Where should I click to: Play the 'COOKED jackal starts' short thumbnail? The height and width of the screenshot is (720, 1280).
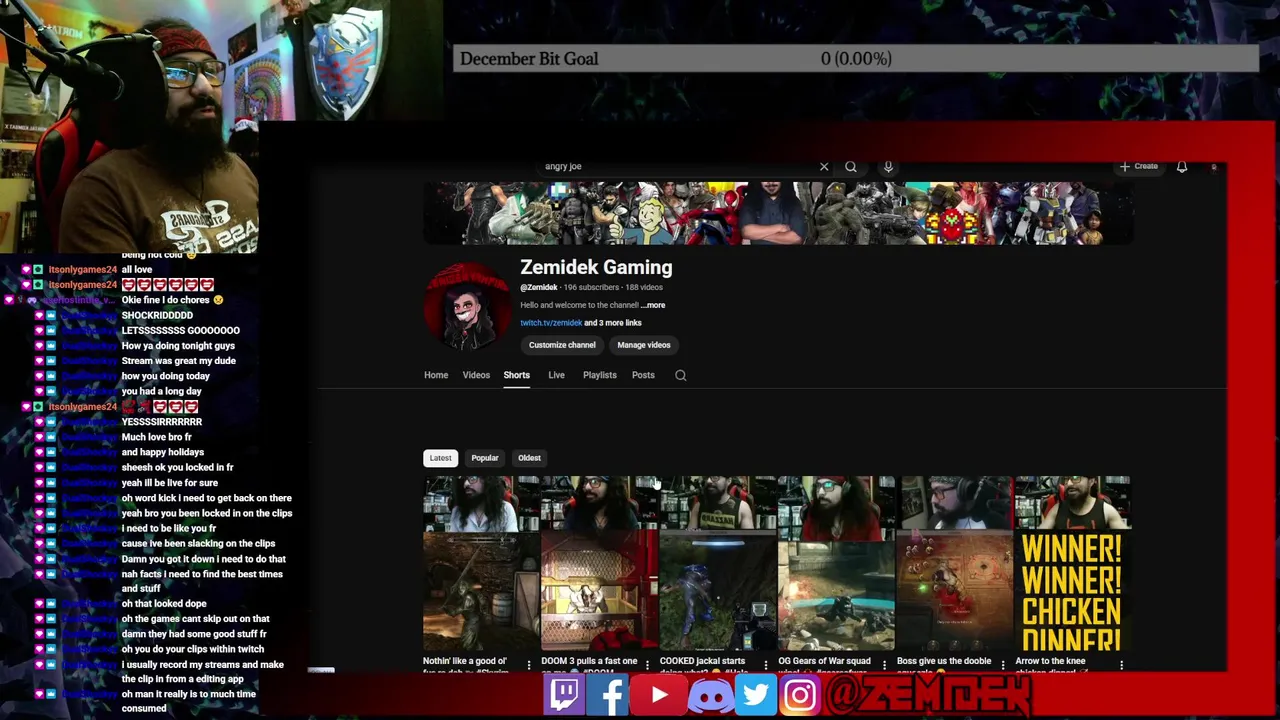coord(718,564)
